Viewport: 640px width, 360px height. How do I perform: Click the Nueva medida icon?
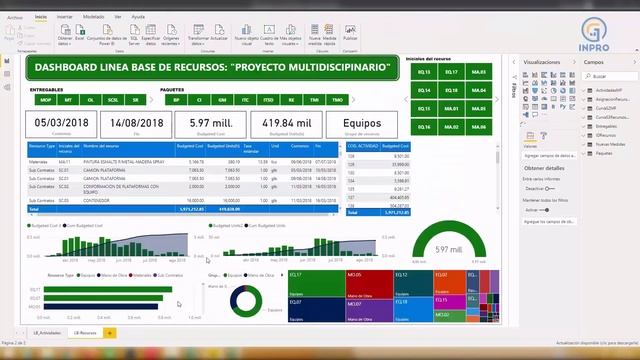click(x=315, y=30)
